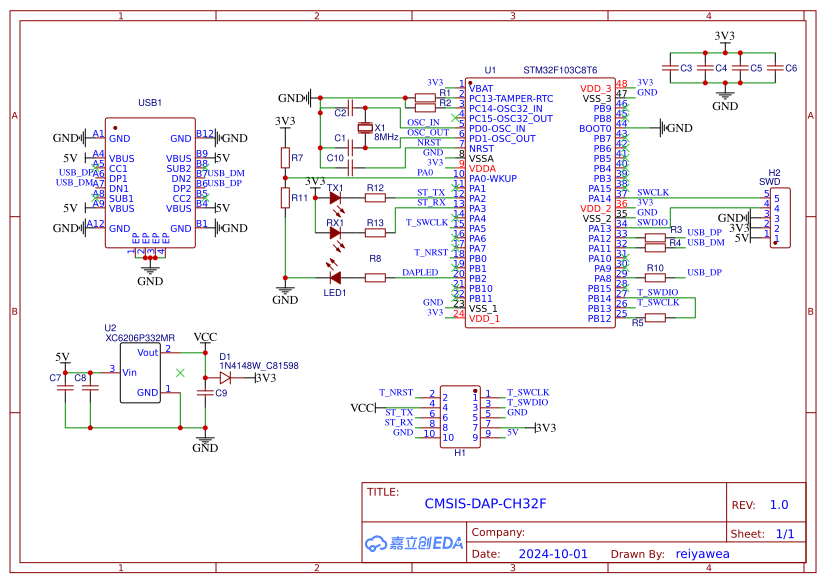The width and height of the screenshot is (826, 583).
Task: Click the R12 resistor symbol
Action: point(375,198)
